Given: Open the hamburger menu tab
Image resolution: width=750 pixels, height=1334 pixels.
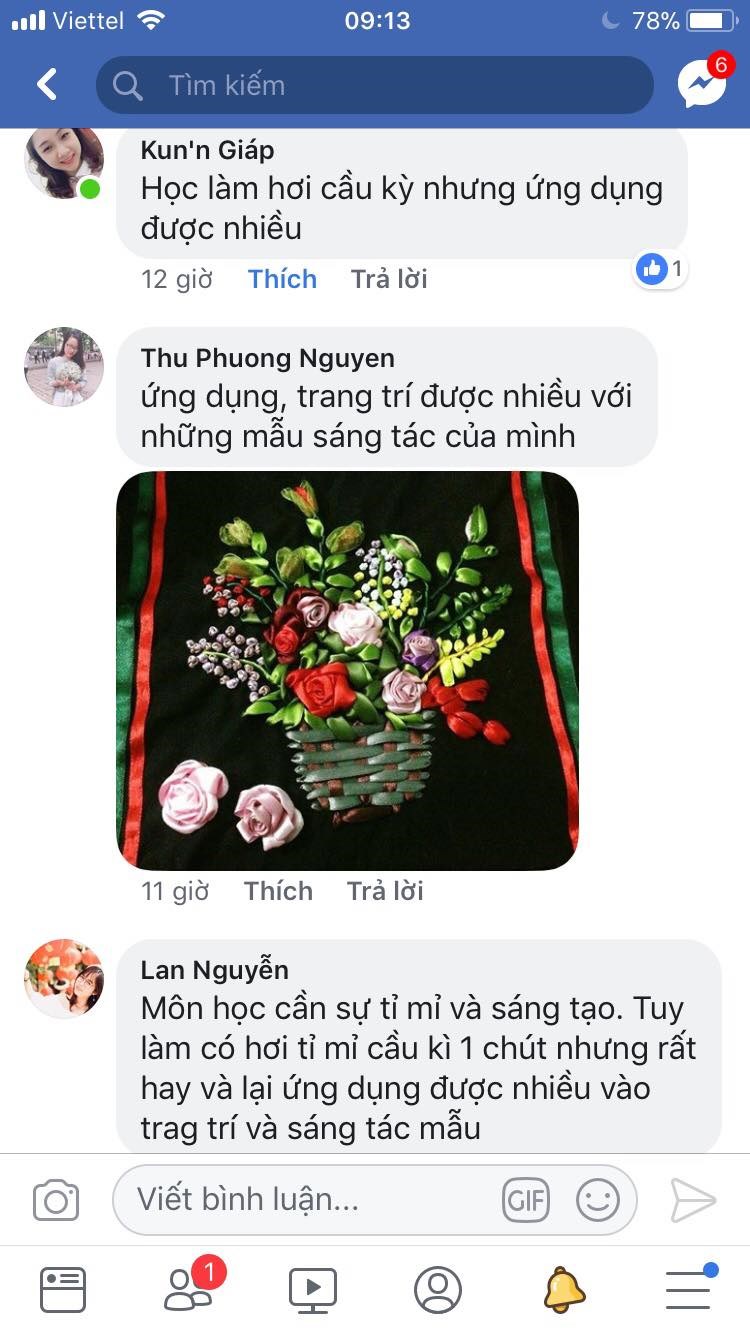Looking at the screenshot, I should click(690, 1287).
